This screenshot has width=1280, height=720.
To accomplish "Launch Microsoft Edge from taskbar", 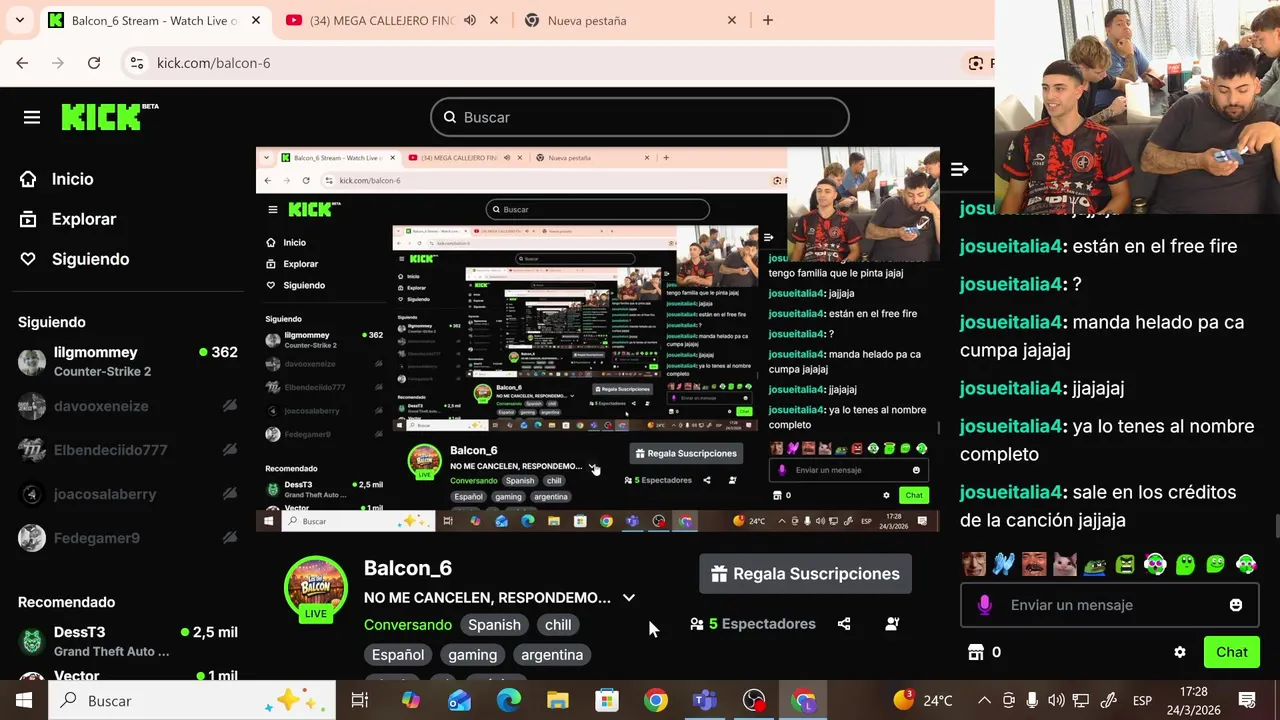I will pos(509,701).
